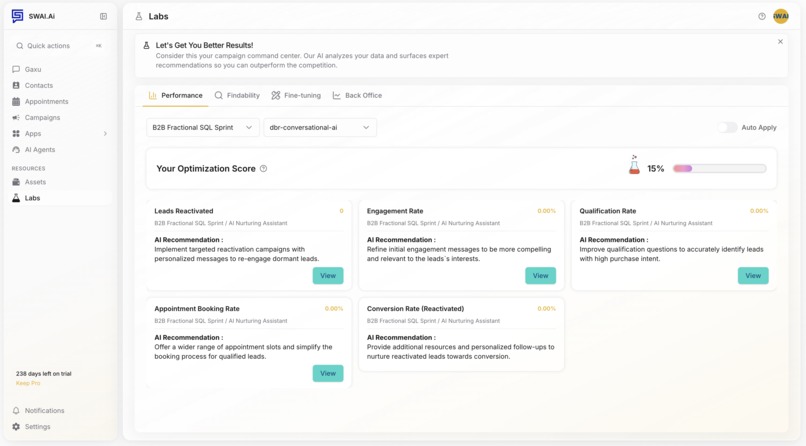Select Appointments in the sidebar menu
This screenshot has width=806, height=446.
point(47,101)
